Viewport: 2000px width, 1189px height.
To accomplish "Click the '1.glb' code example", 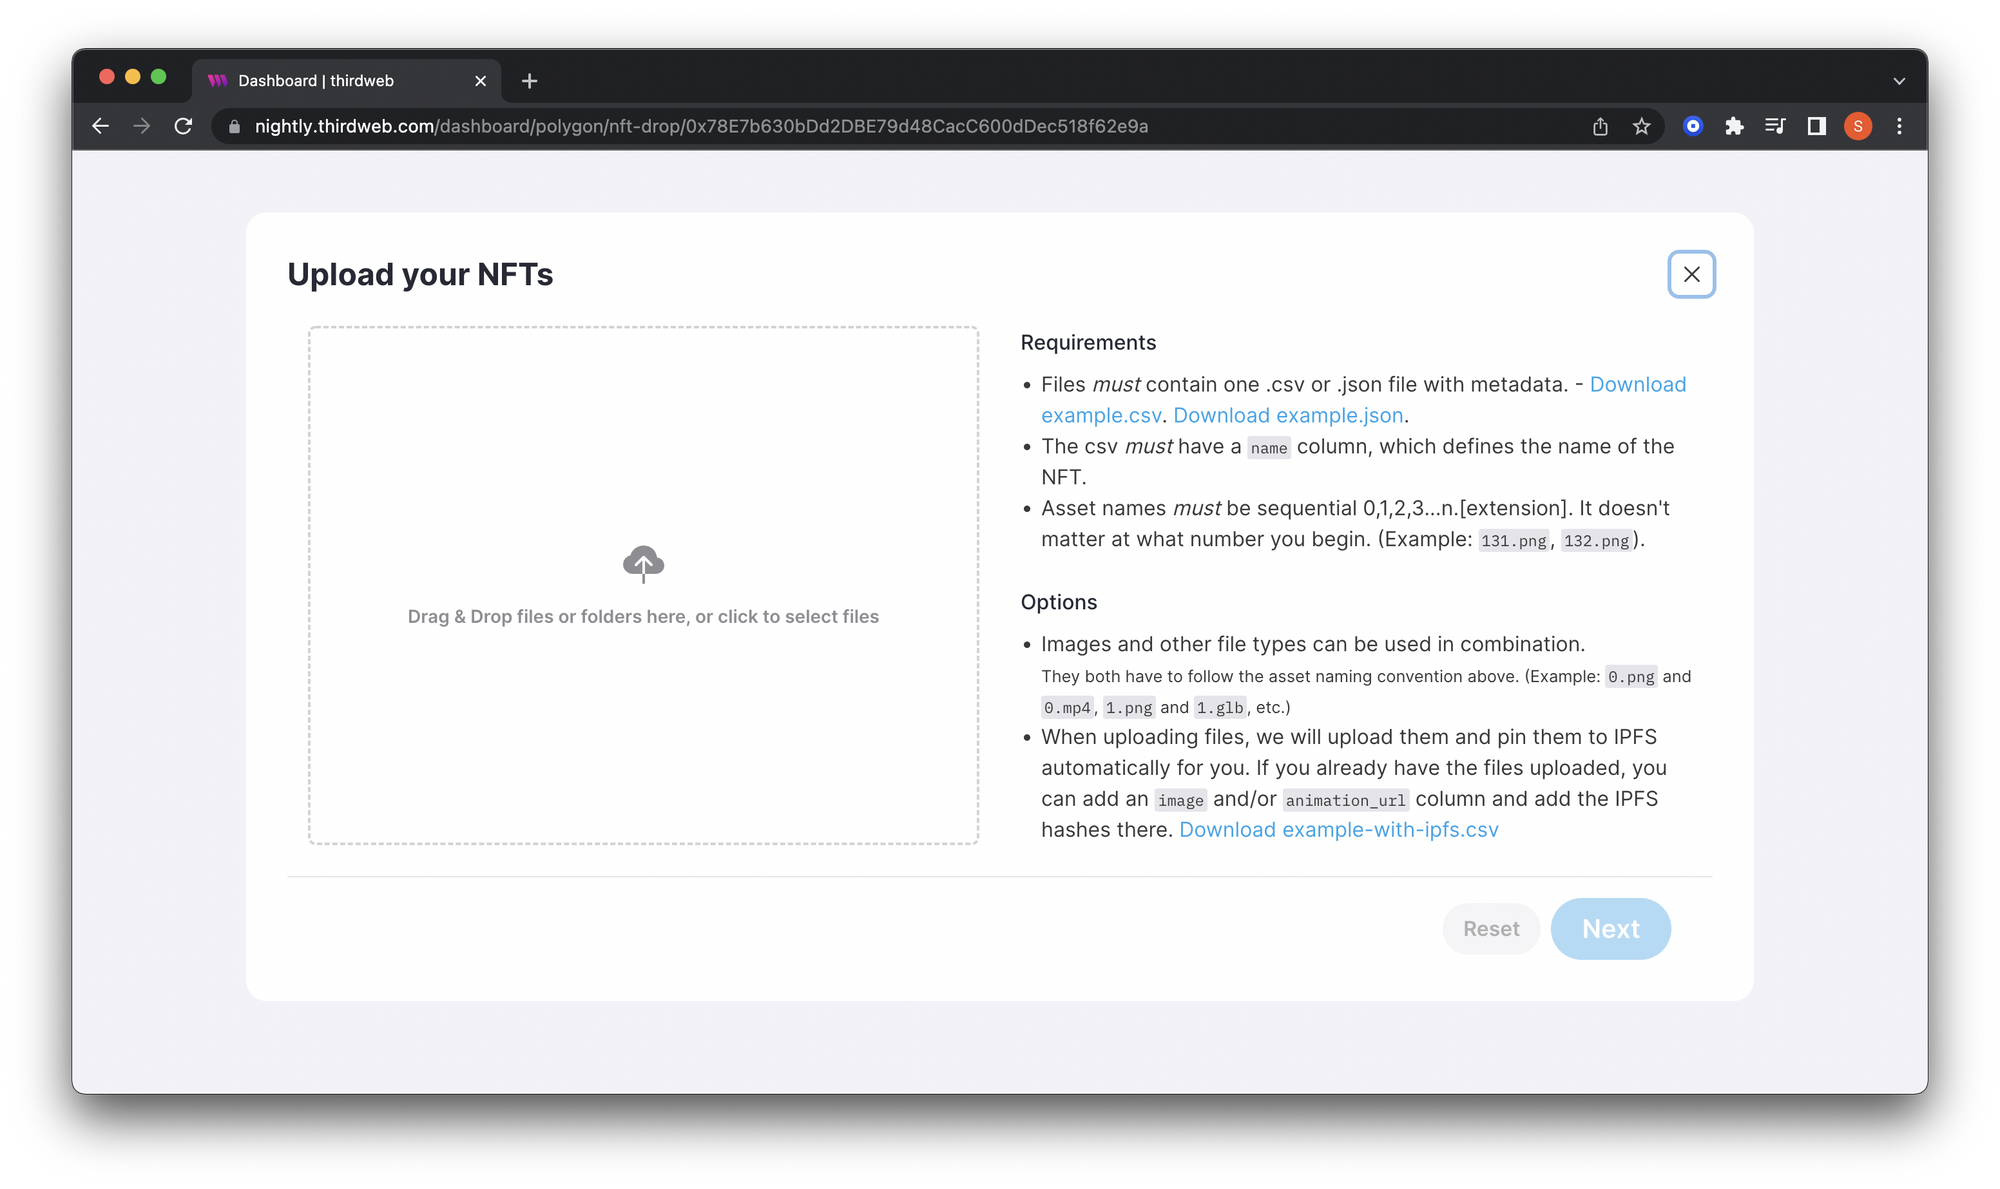I will 1220,708.
